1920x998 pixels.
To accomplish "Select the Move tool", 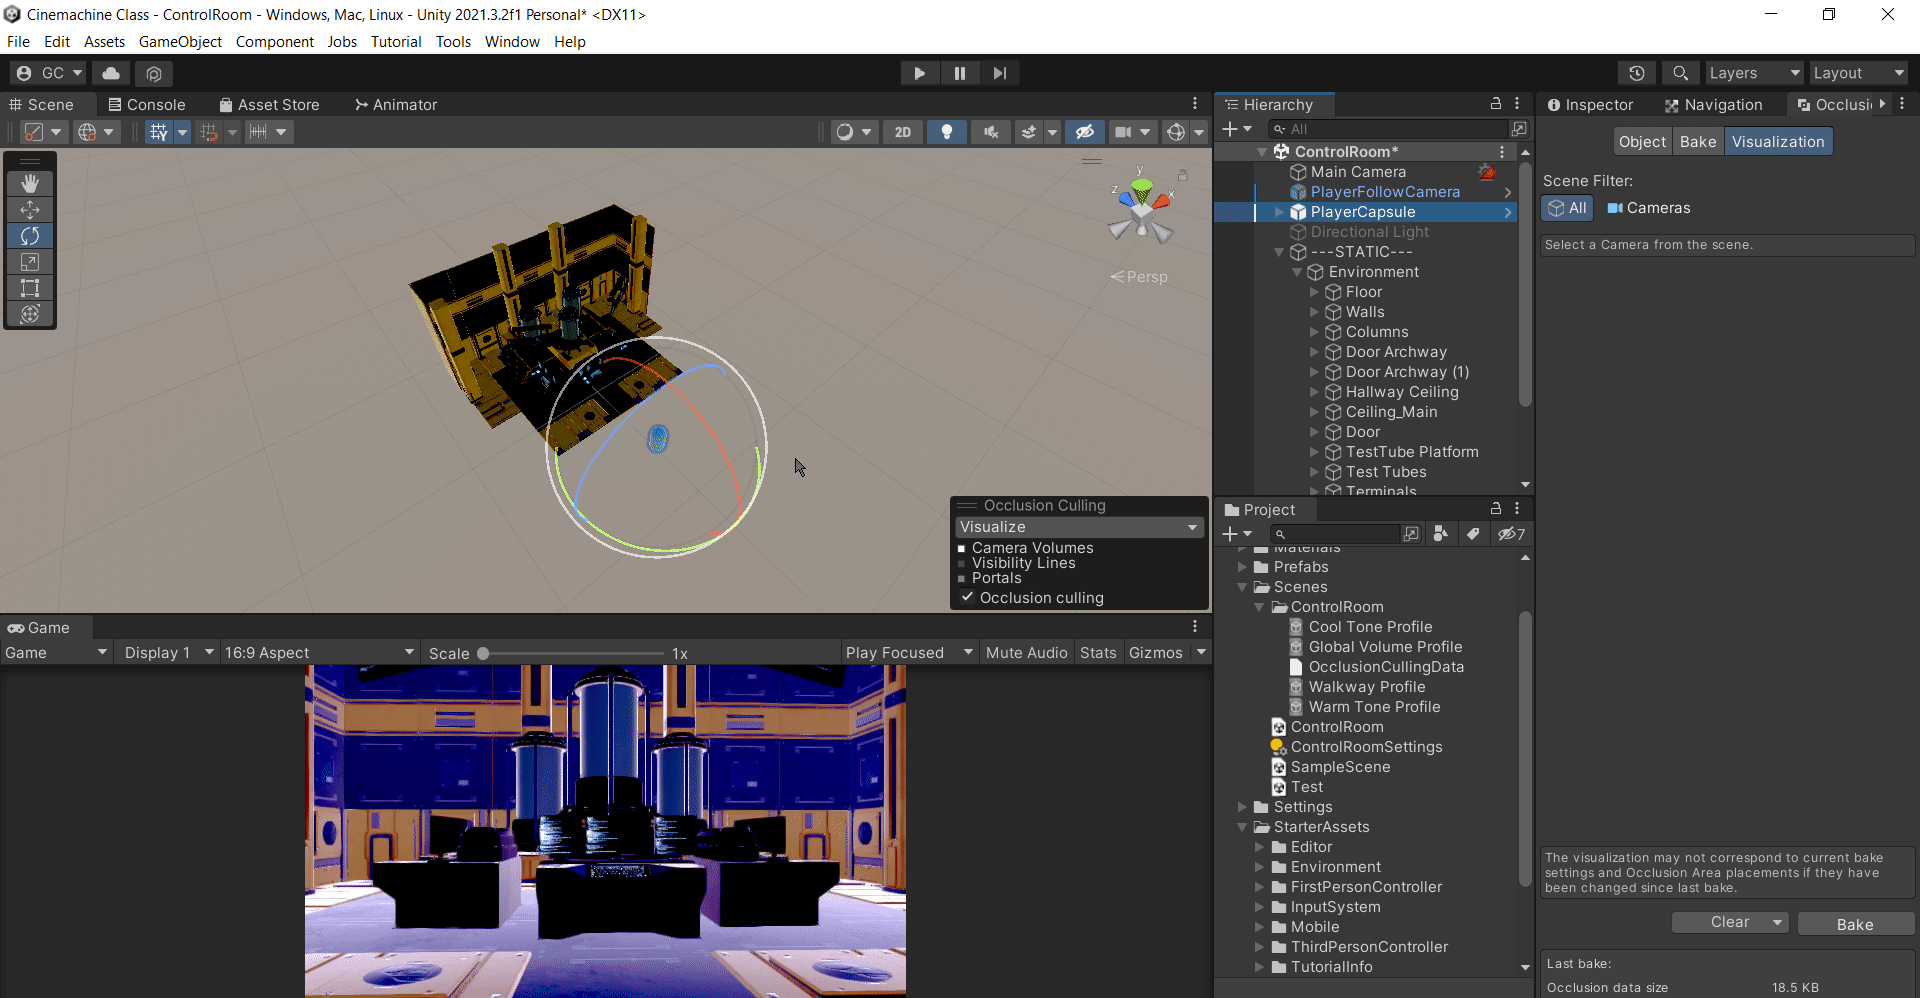I will coord(30,209).
